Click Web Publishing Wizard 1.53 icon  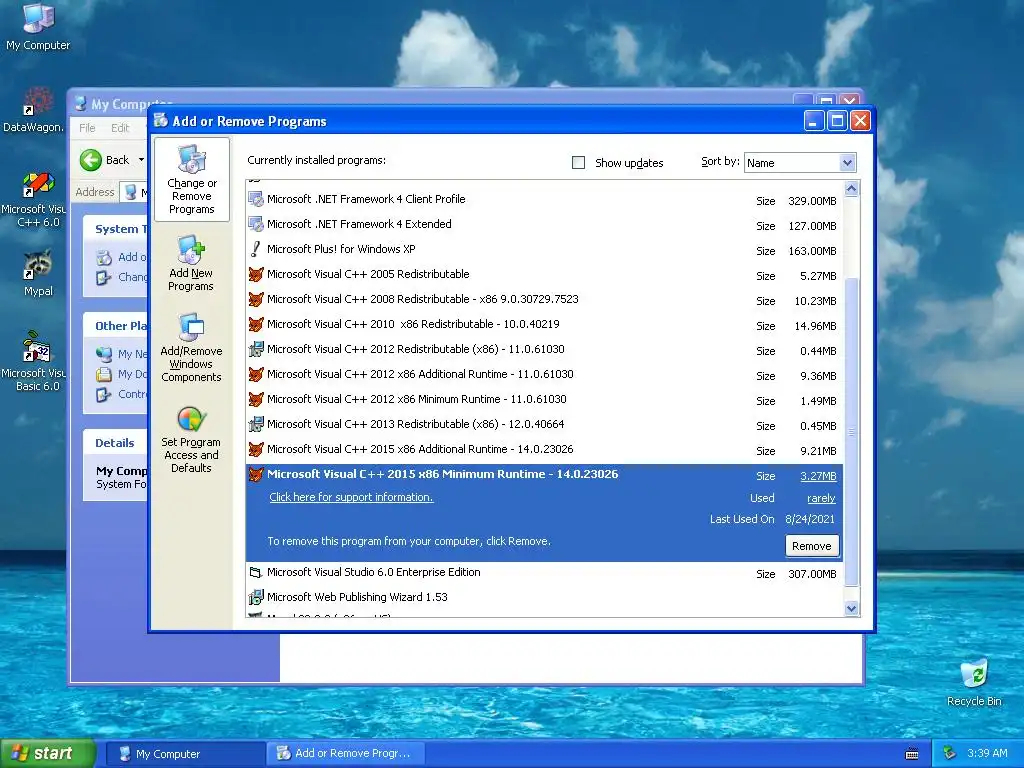tap(256, 597)
